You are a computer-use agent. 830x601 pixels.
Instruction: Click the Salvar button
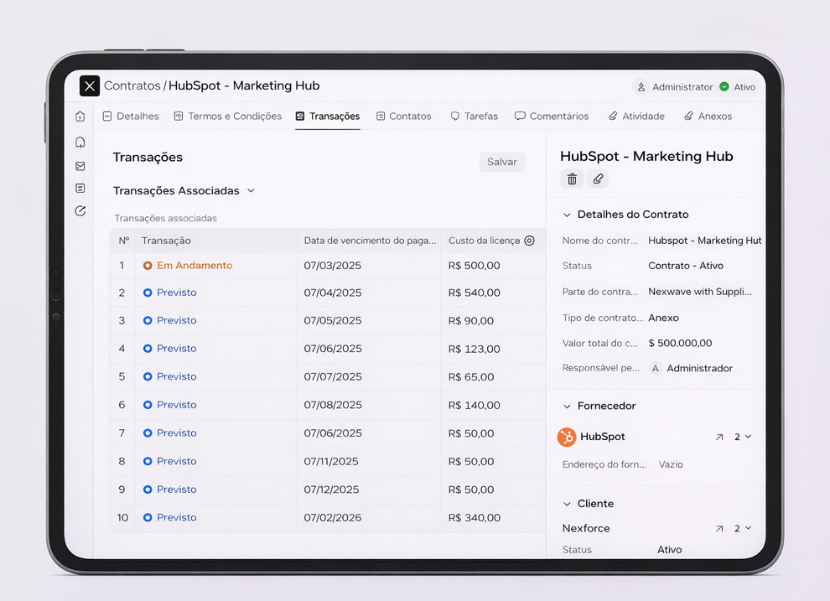(502, 162)
